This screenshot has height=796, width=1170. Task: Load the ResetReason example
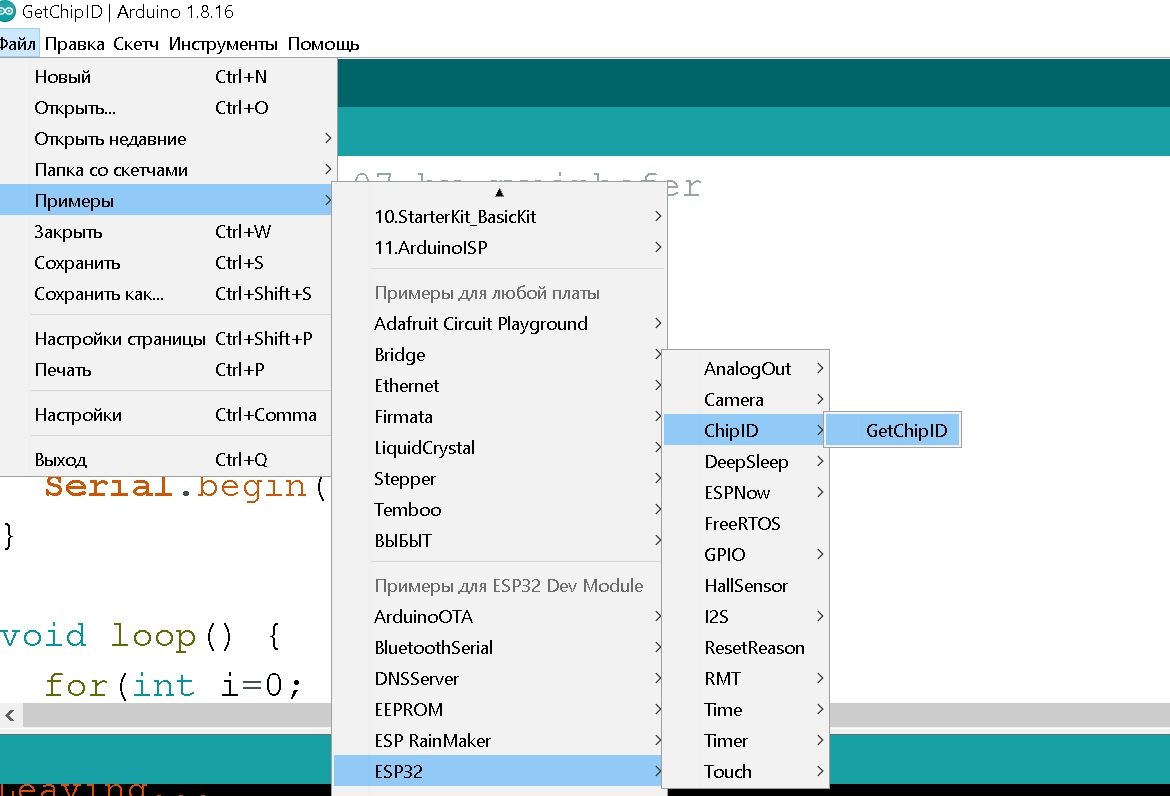(745, 648)
